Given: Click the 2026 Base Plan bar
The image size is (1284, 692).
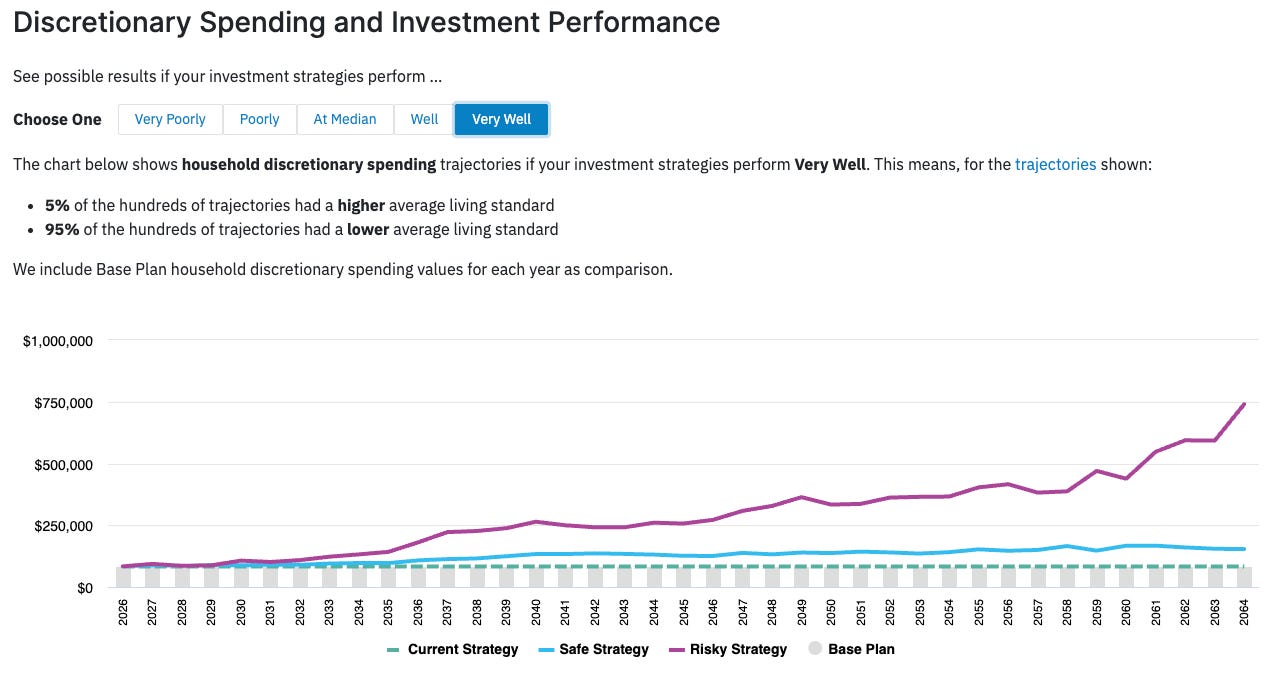Looking at the screenshot, I should point(123,577).
